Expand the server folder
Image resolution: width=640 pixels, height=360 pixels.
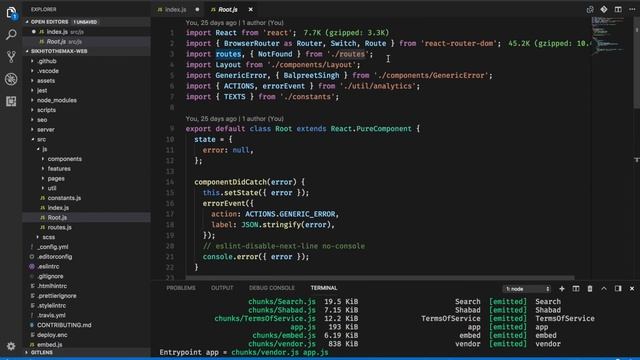click(x=45, y=129)
